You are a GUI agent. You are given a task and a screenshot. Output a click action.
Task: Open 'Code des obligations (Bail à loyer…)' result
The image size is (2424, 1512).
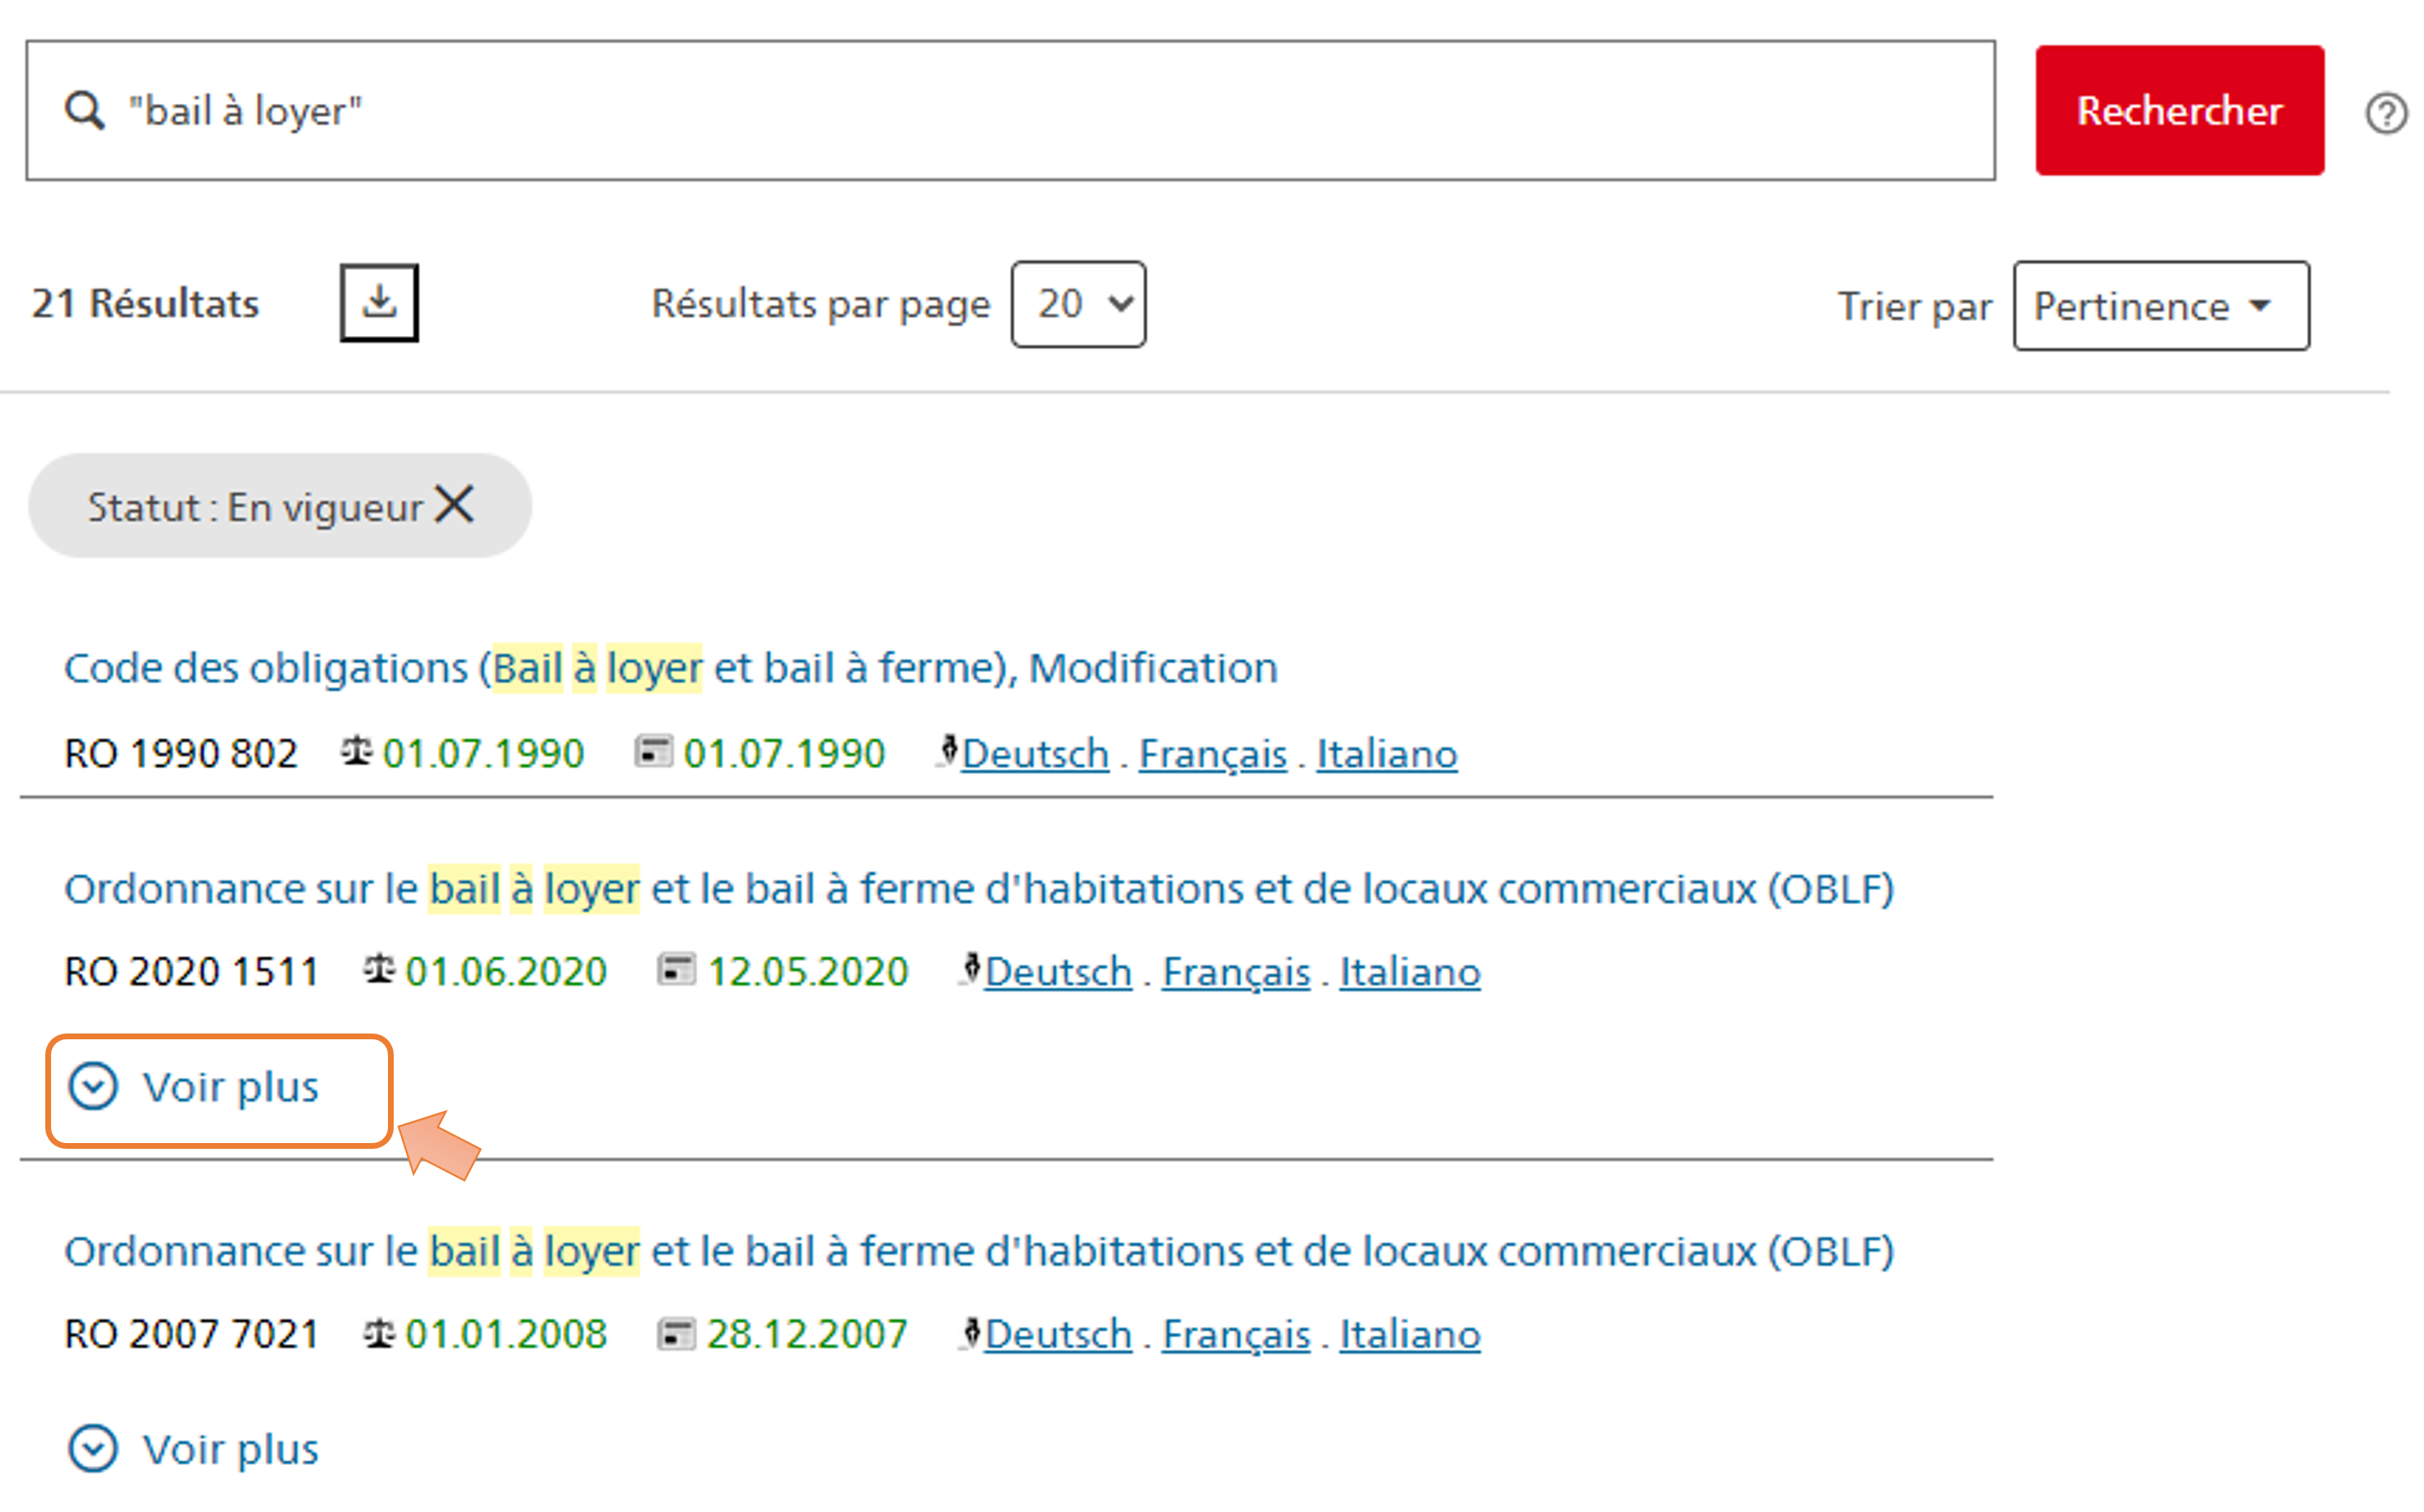click(670, 668)
